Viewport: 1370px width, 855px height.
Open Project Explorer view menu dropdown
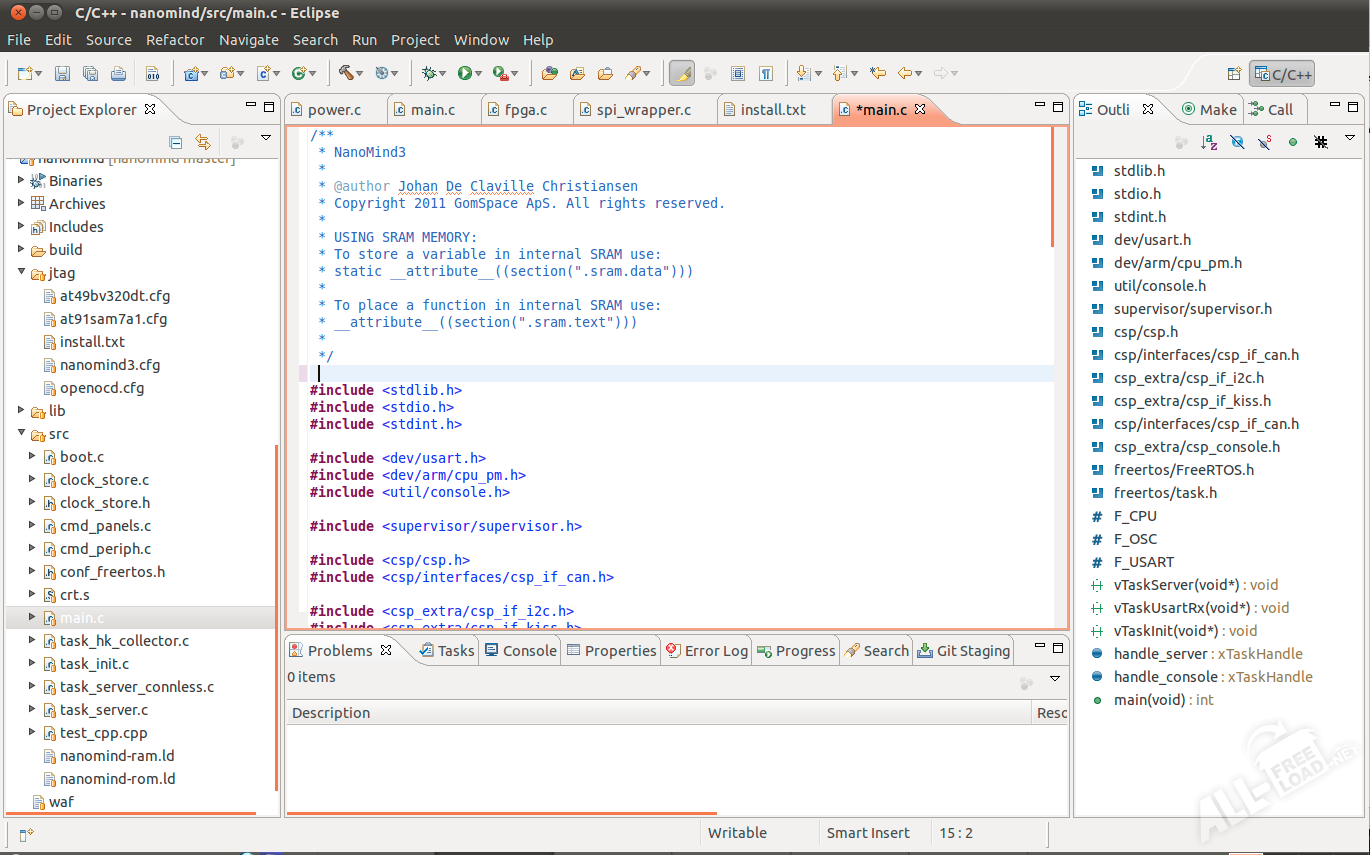tap(266, 138)
